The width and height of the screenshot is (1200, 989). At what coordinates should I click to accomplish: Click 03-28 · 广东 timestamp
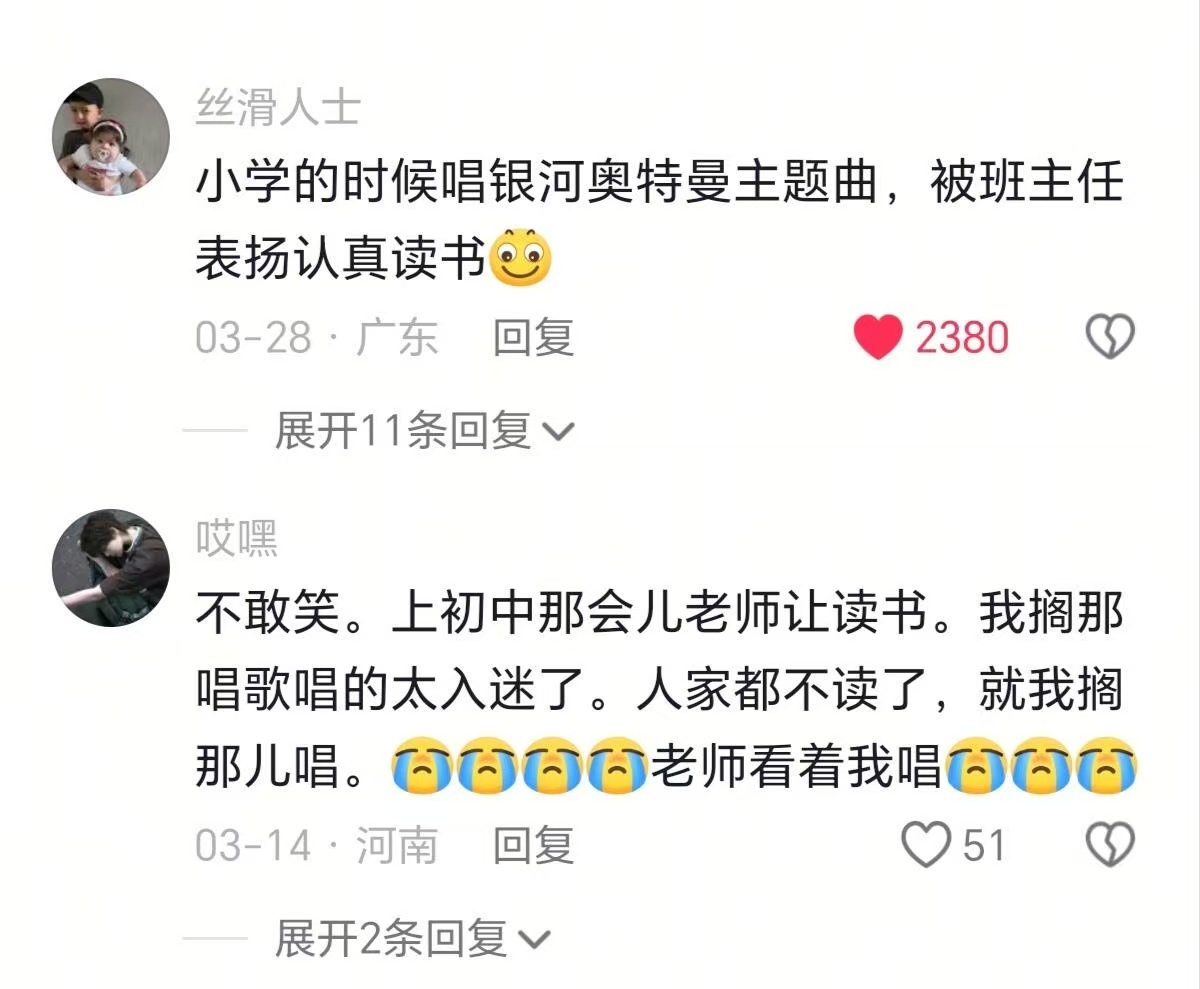pos(316,338)
